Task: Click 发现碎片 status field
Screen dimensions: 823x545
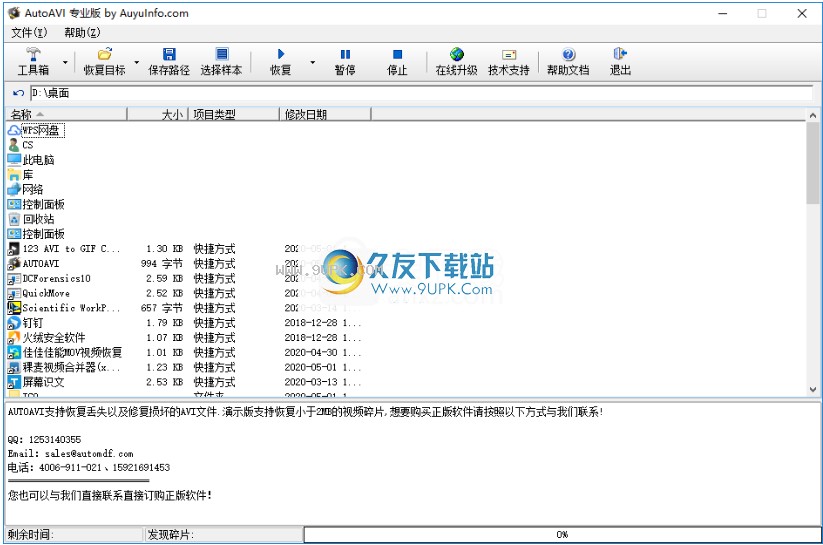Action: pos(224,534)
